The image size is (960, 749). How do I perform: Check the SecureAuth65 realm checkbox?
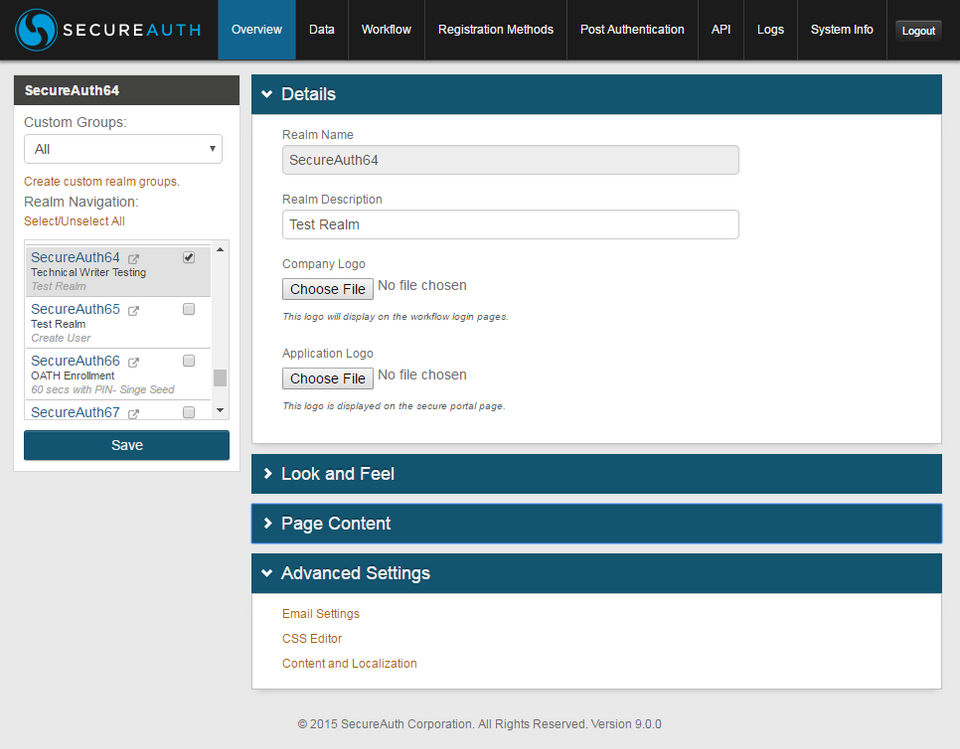[x=189, y=309]
